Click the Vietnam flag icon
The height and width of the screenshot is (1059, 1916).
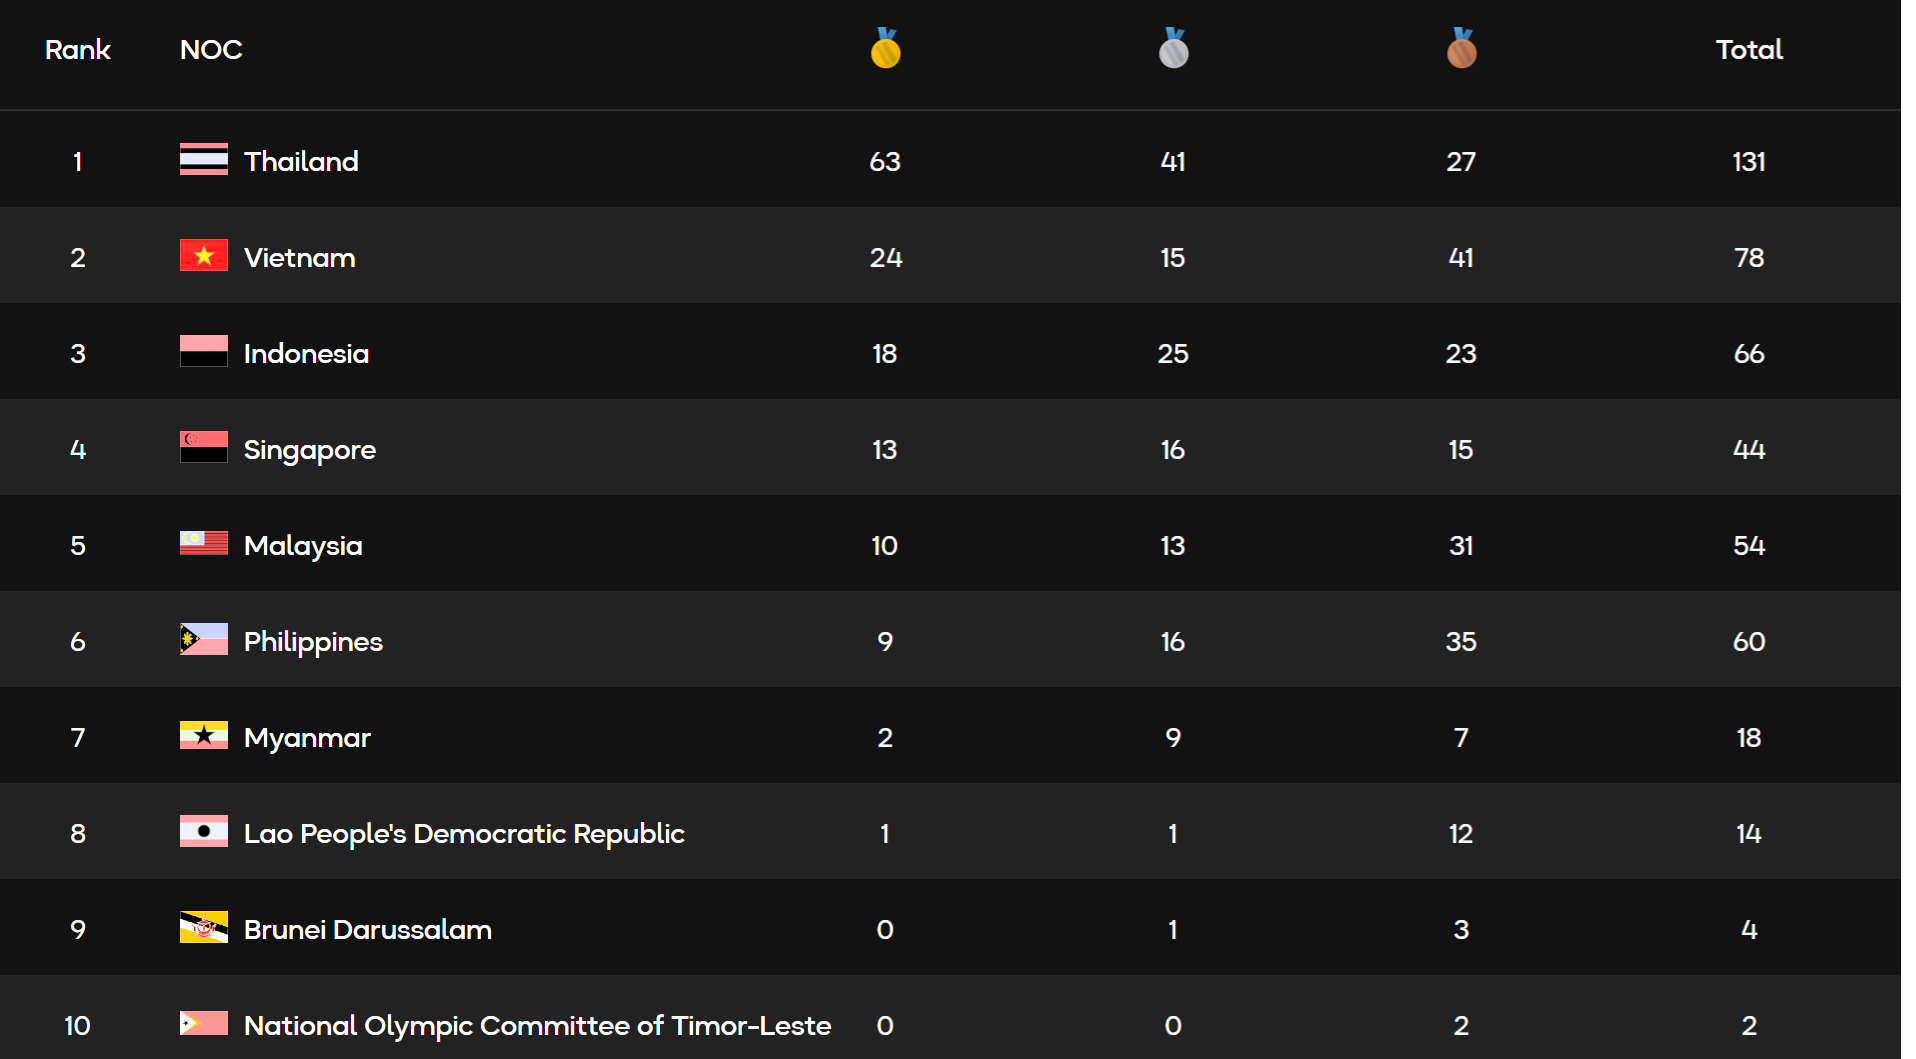(x=204, y=256)
